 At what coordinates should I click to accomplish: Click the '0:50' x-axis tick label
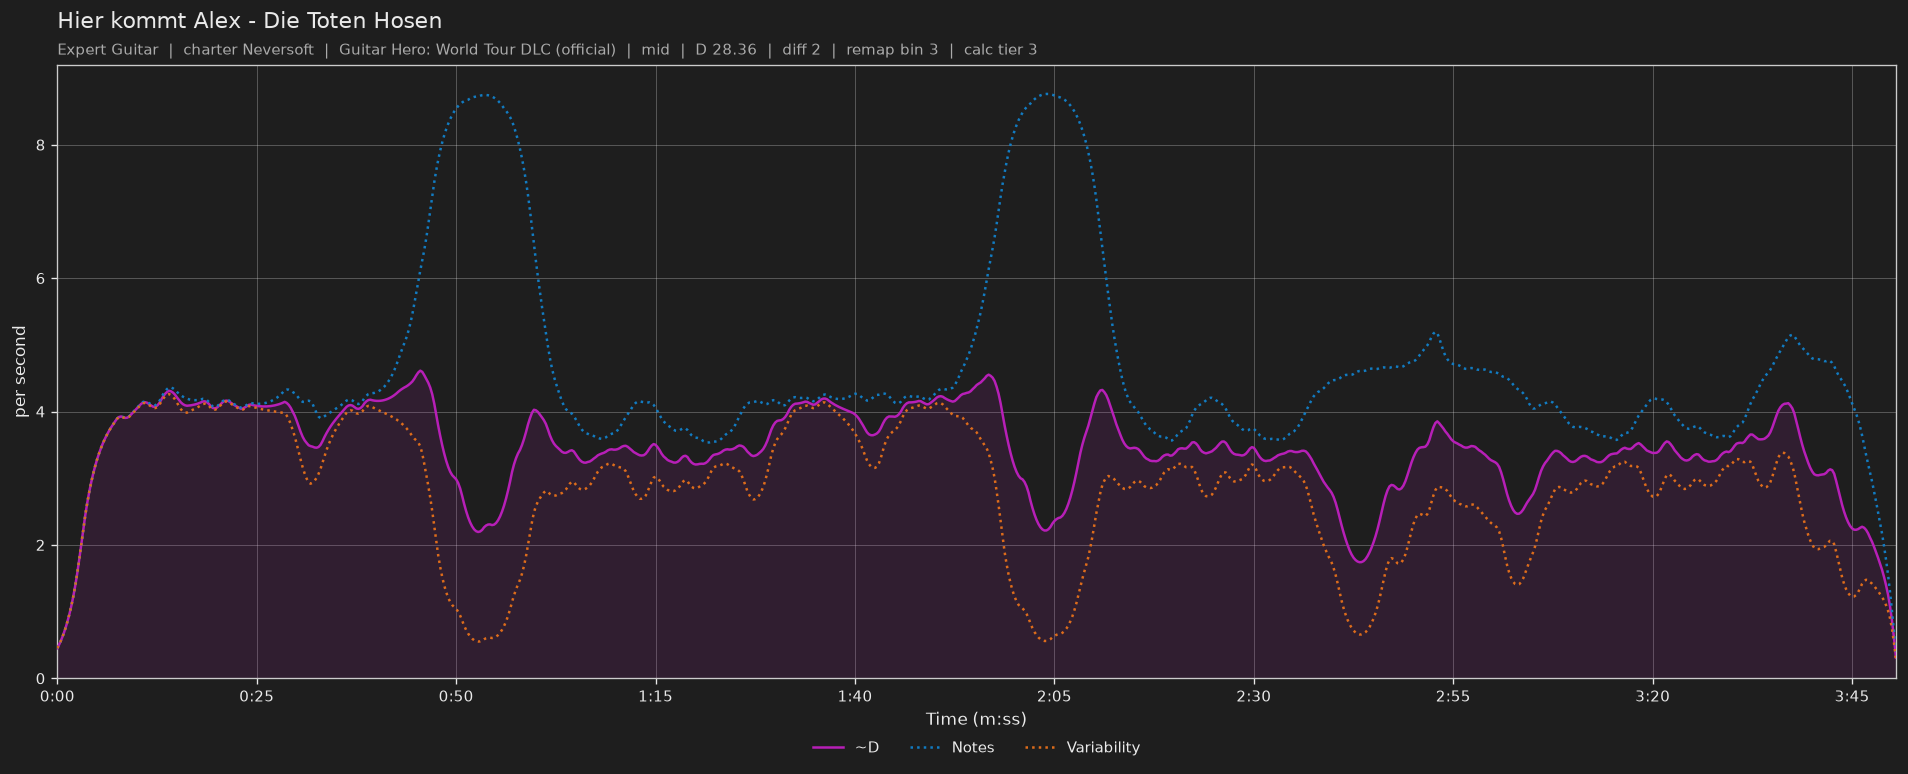point(456,696)
